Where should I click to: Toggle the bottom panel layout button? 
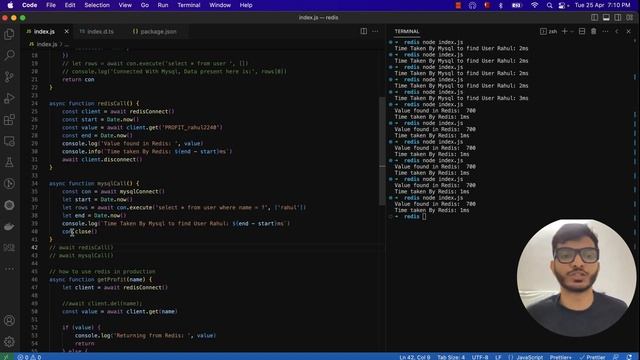click(x=606, y=18)
